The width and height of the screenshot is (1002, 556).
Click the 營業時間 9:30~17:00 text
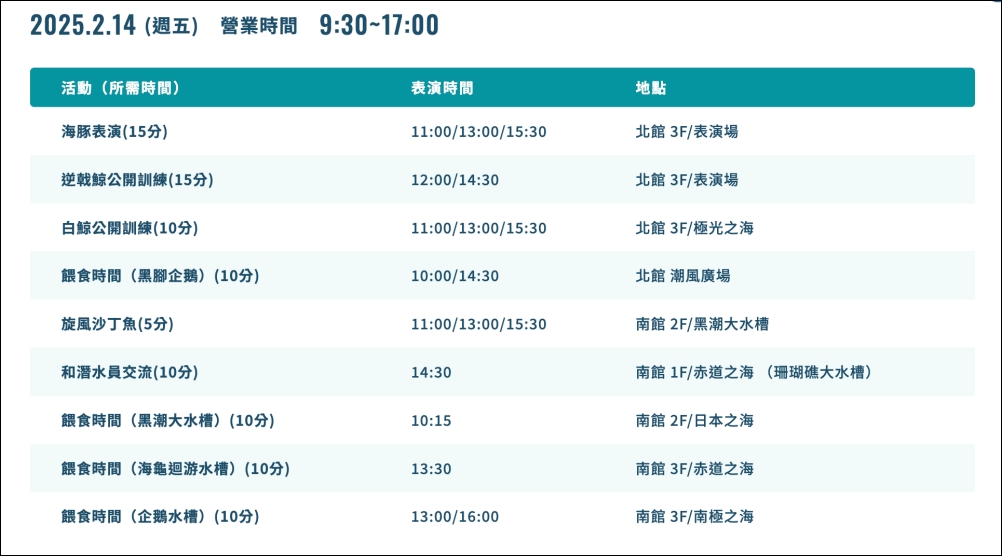(330, 26)
